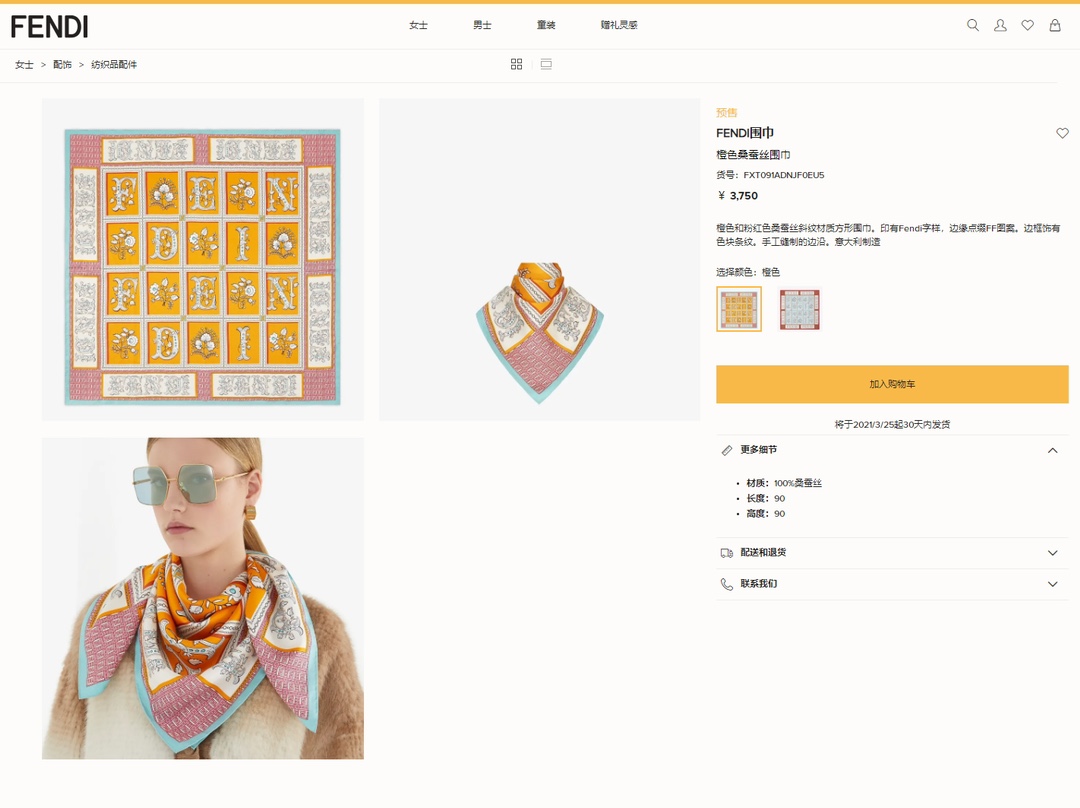This screenshot has width=1080, height=808.
Task: Switch to single-column view layout icon
Action: coord(546,64)
